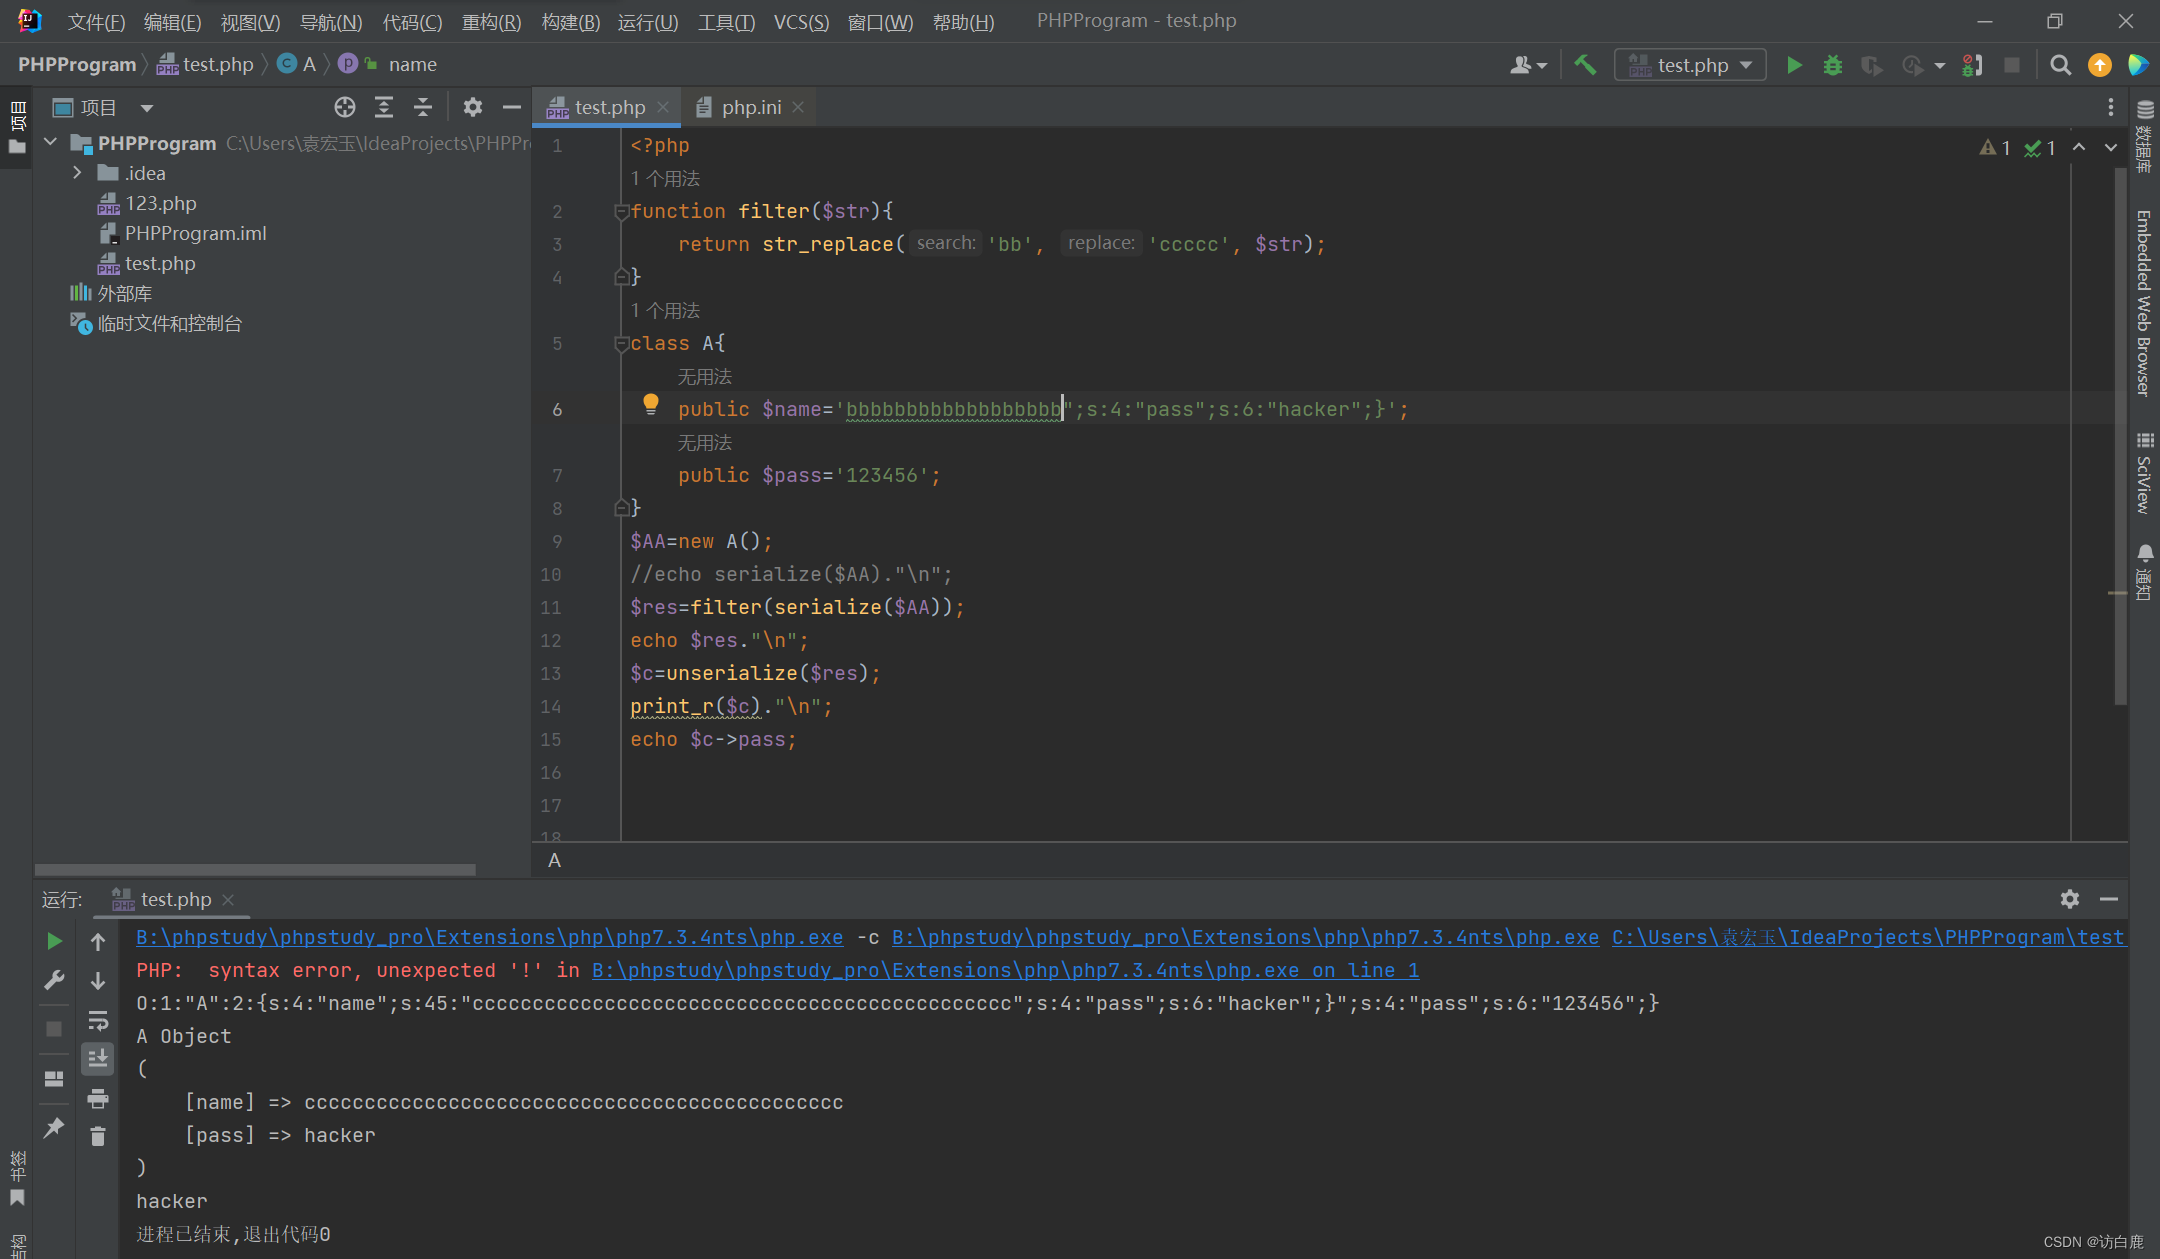Image resolution: width=2160 pixels, height=1259 pixels.
Task: Toggle soft-wrap in run console
Action: pyautogui.click(x=97, y=1020)
